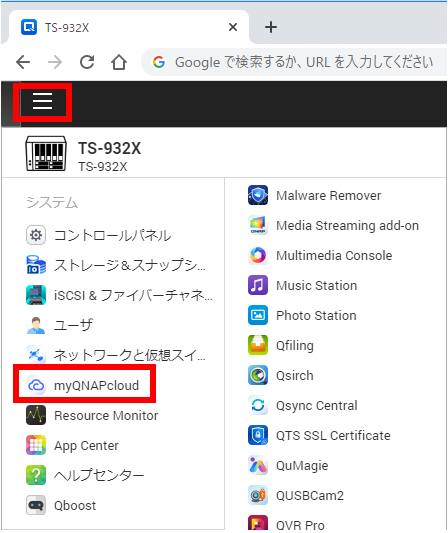Launch the QuMagie icon

coord(258,465)
